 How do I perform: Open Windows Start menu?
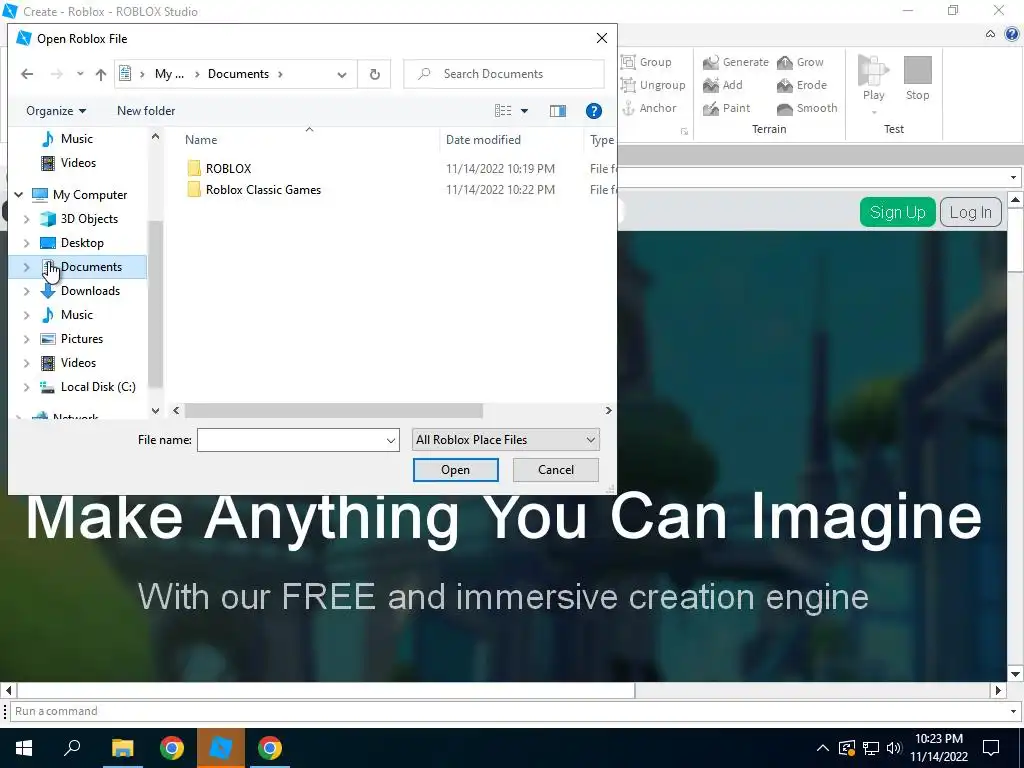click(24, 748)
